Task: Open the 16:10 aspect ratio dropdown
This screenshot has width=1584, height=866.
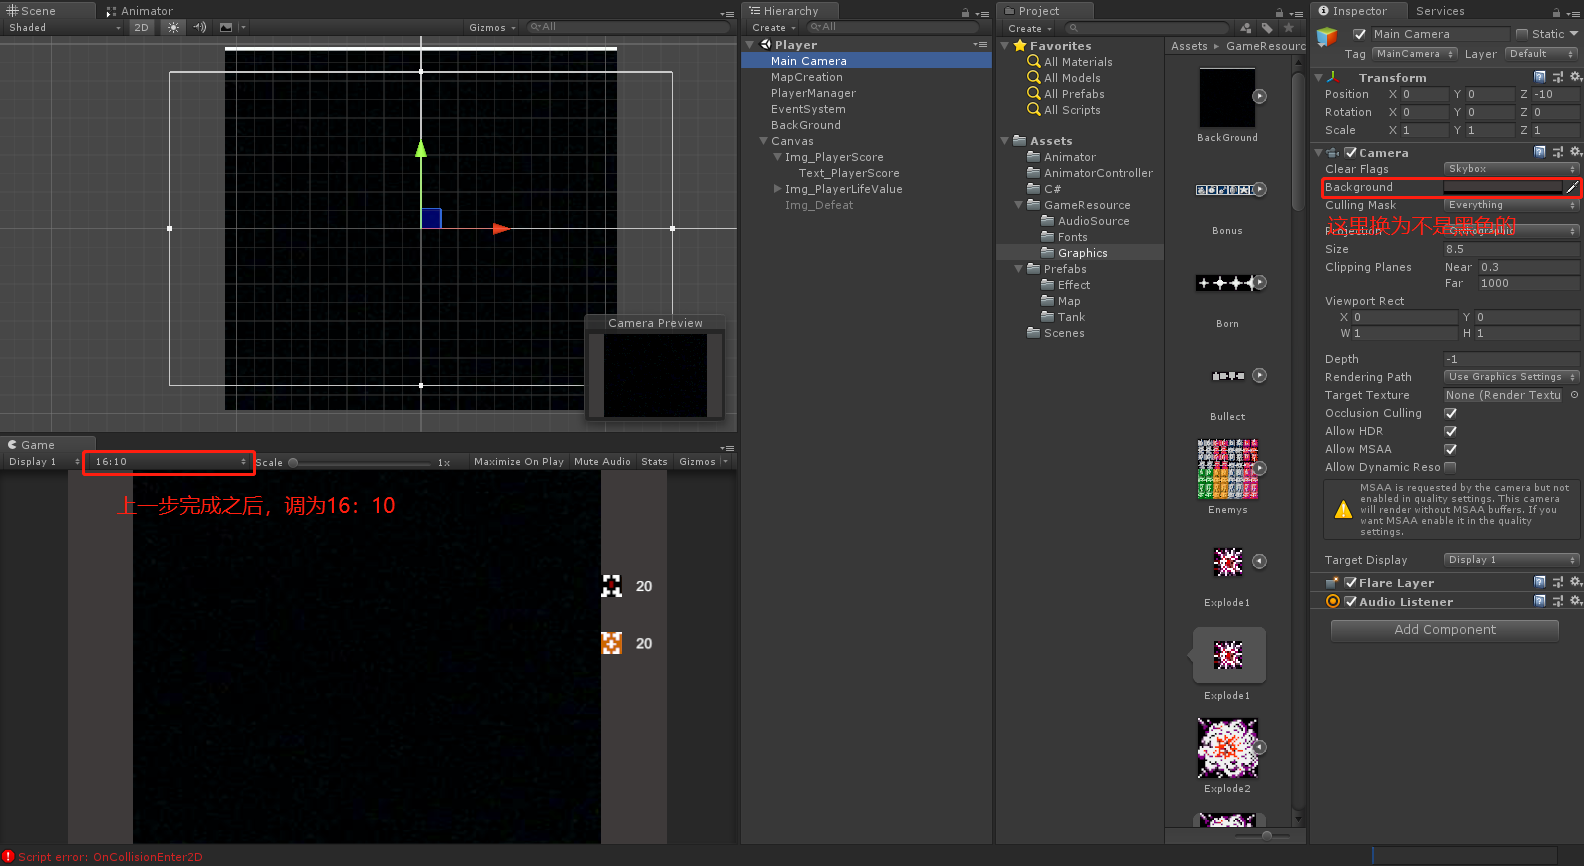Action: click(168, 462)
